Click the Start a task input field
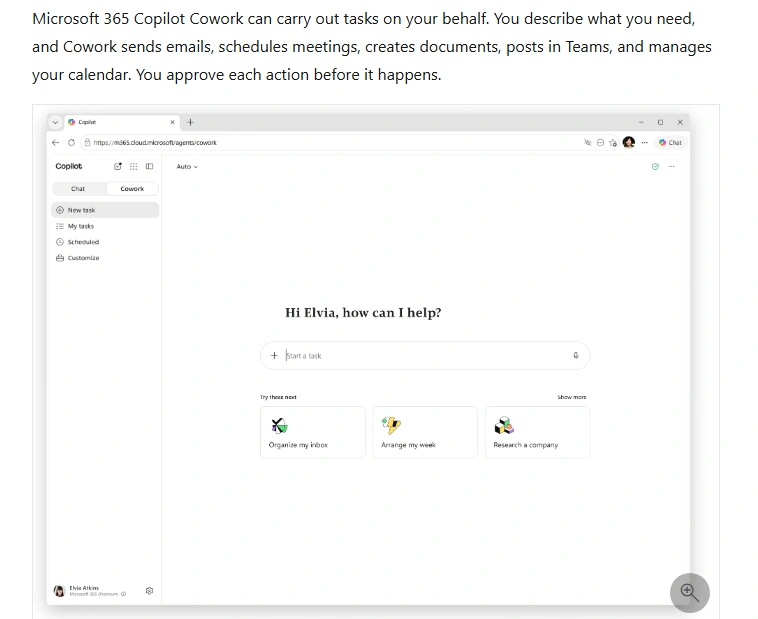The height and width of the screenshot is (619, 758). (425, 355)
